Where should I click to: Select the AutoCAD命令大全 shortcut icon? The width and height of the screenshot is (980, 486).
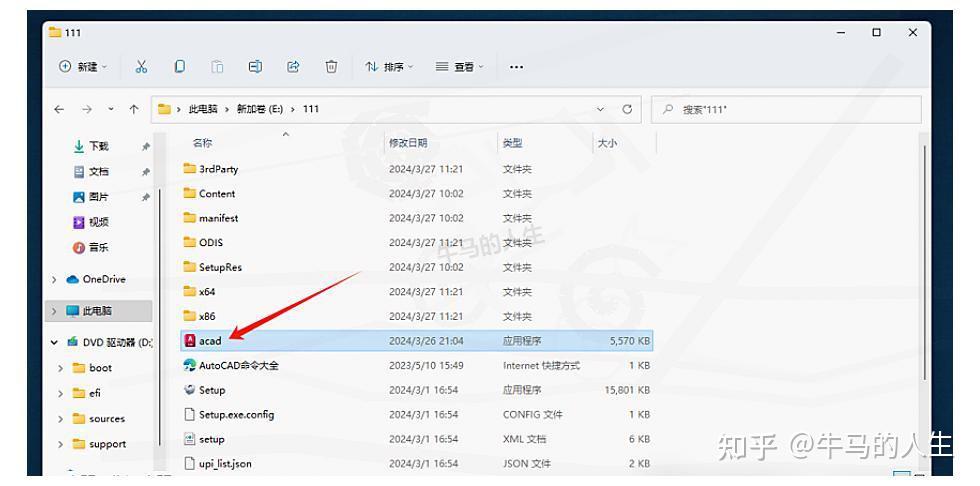pyautogui.click(x=190, y=365)
